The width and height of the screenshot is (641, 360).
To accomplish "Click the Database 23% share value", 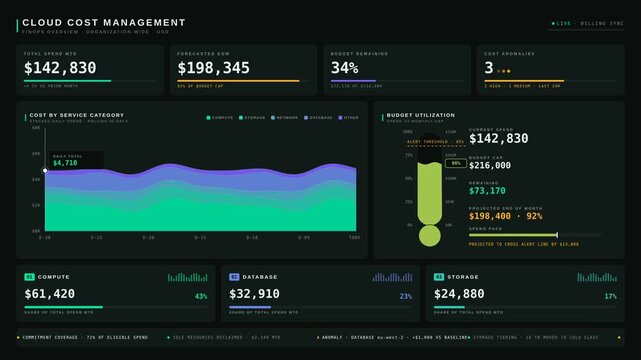I will (406, 296).
